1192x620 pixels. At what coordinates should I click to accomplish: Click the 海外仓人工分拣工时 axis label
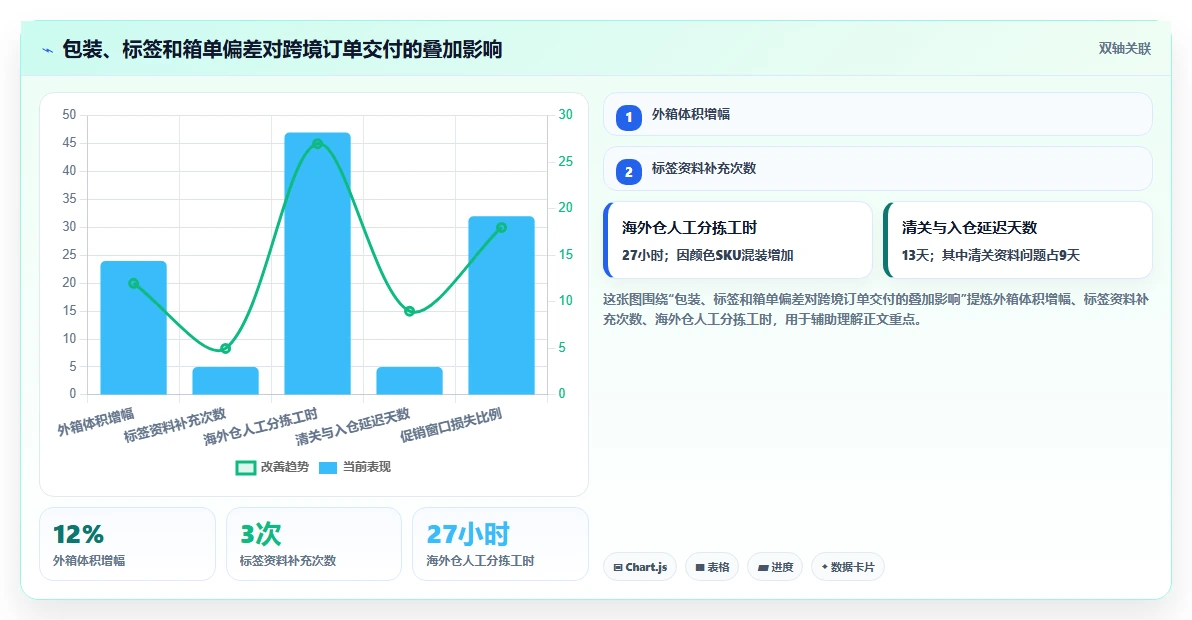260,426
